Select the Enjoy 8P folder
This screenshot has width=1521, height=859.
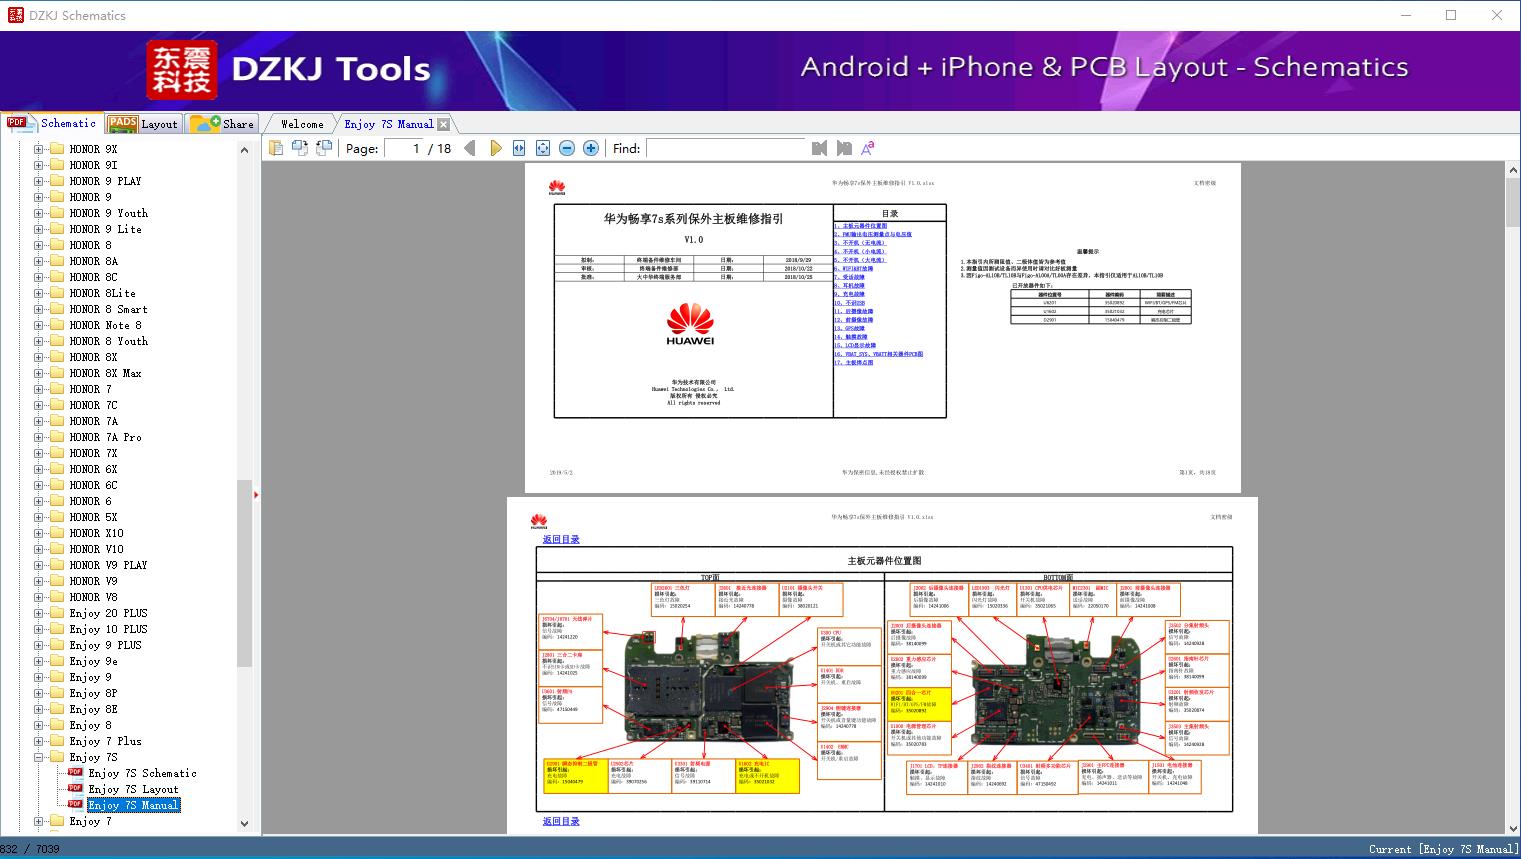click(93, 693)
